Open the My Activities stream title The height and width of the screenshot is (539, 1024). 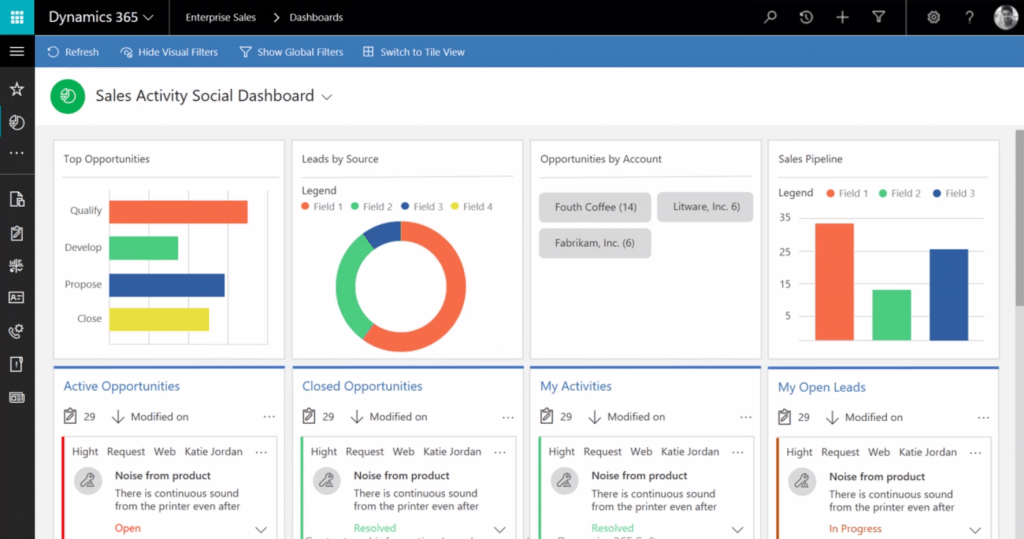point(575,386)
